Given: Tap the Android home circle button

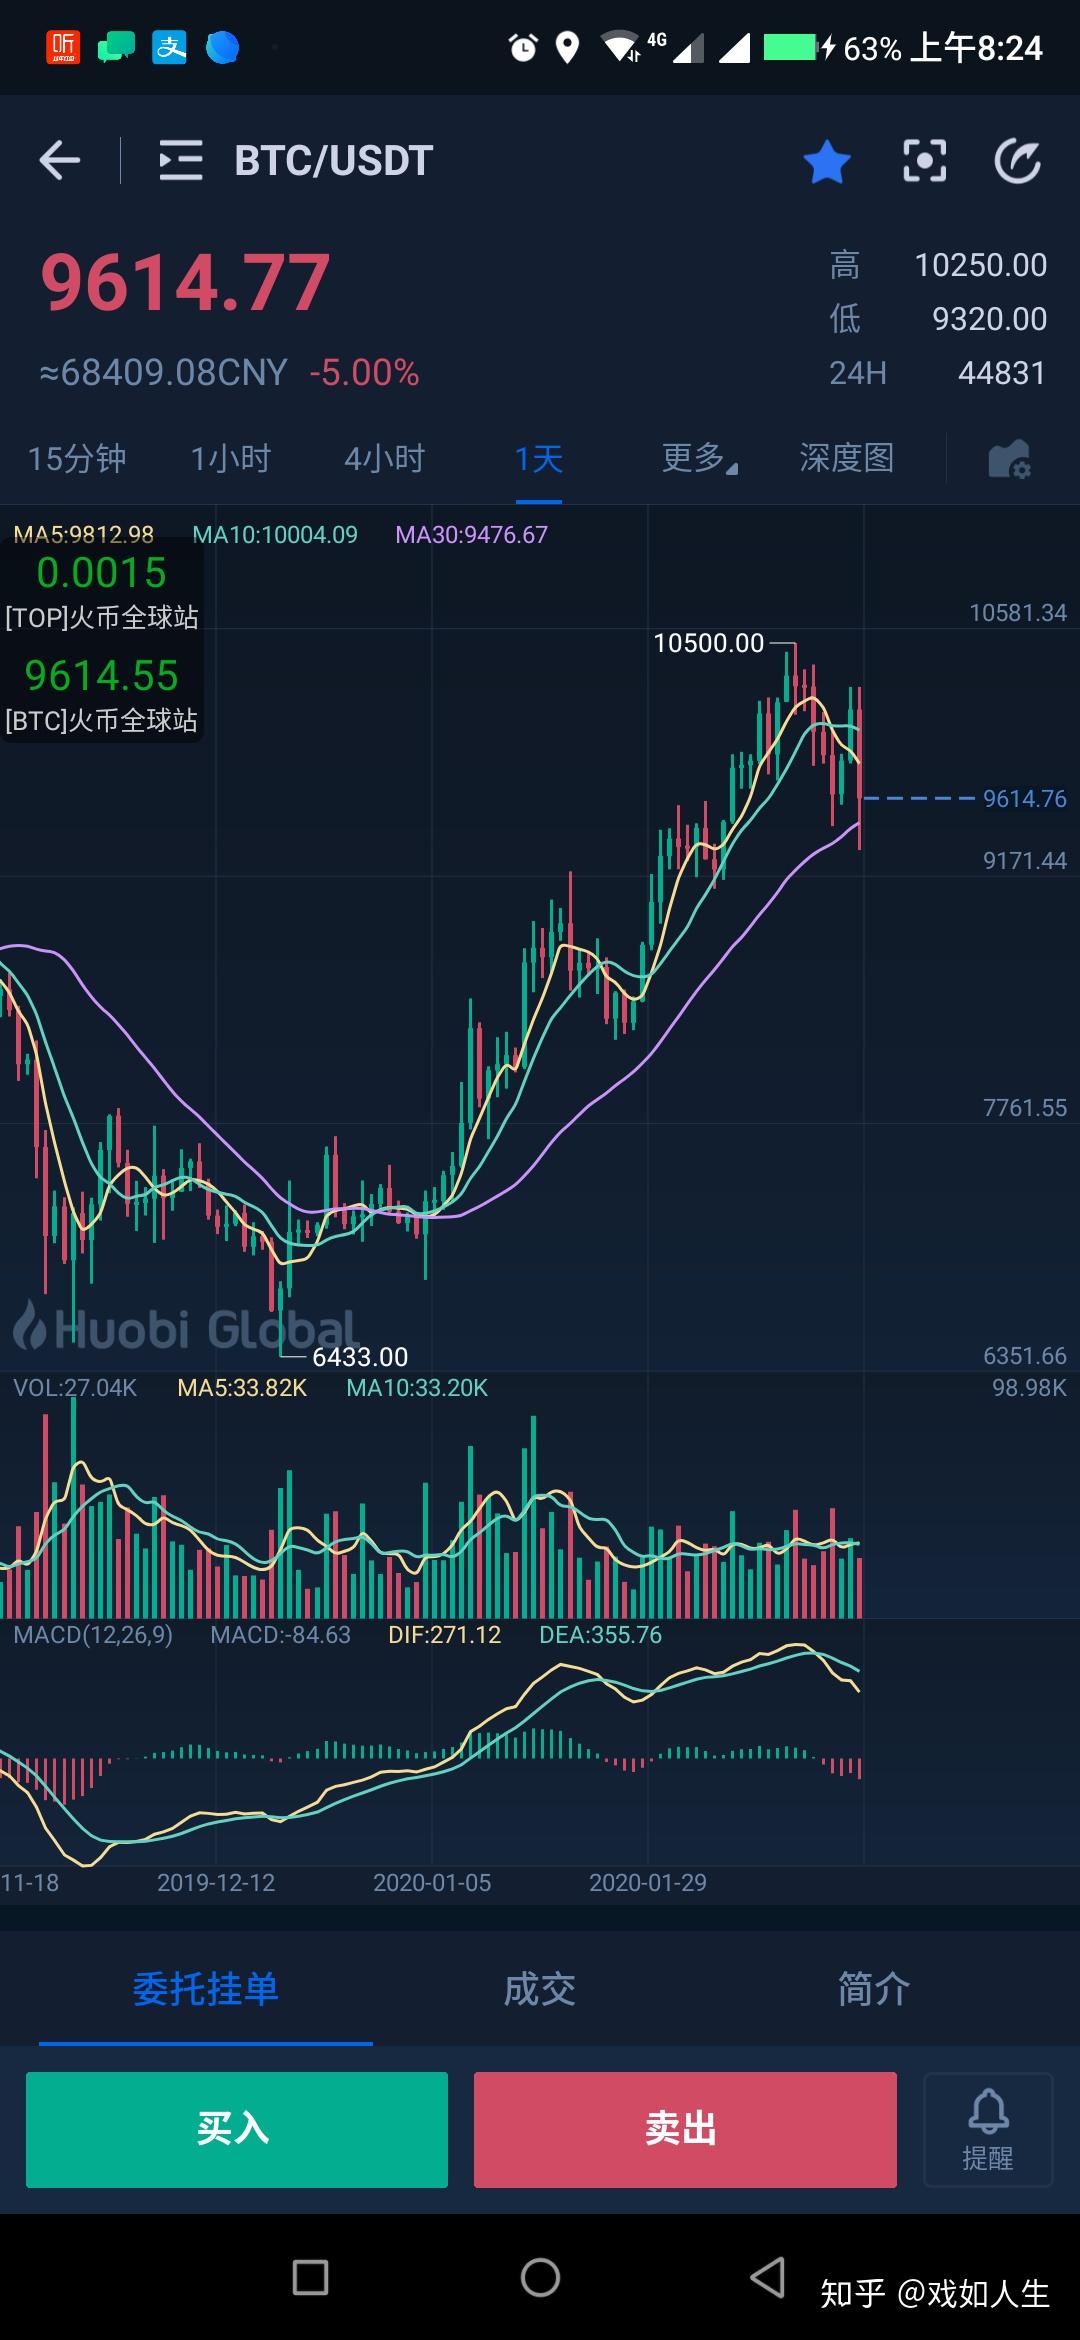Looking at the screenshot, I should (x=540, y=2278).
